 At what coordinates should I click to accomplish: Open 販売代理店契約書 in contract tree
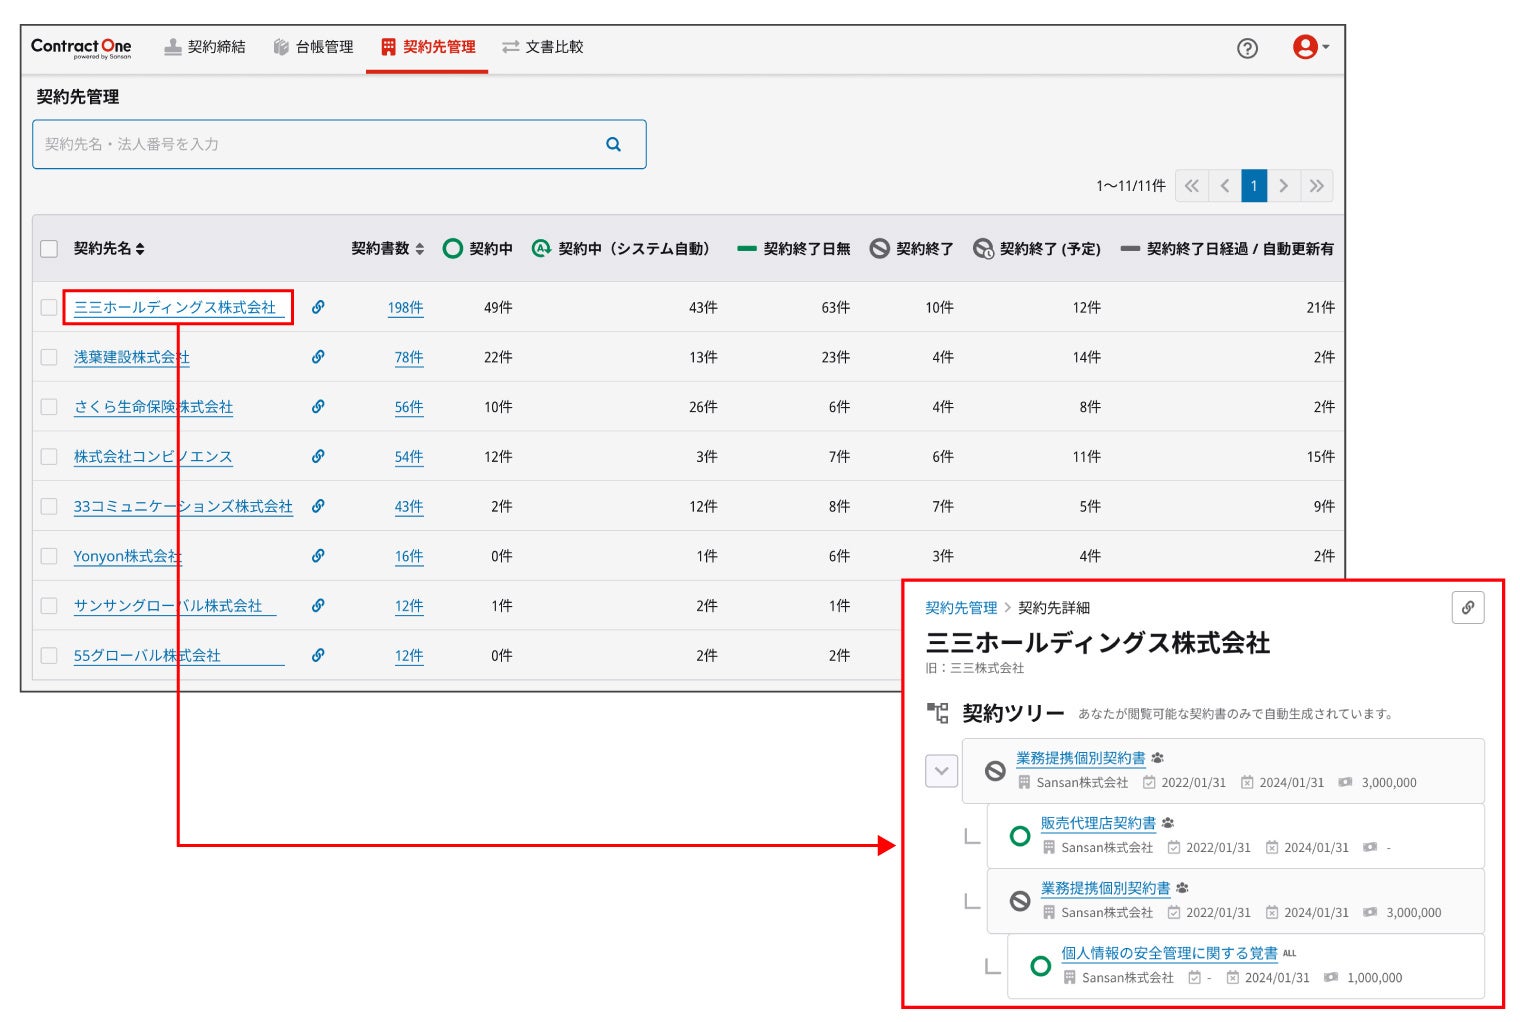coord(1098,823)
